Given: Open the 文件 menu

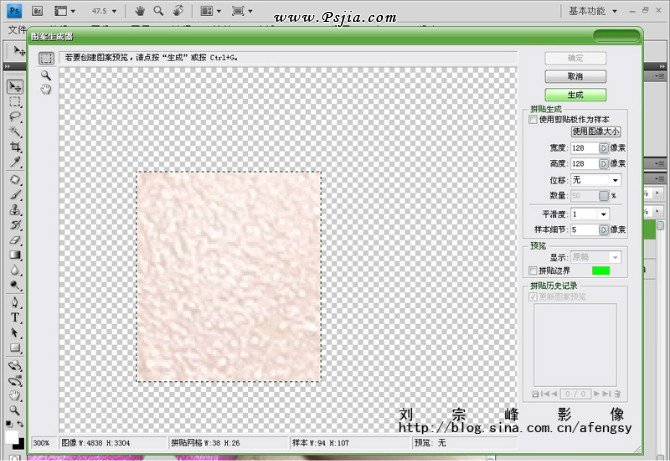Looking at the screenshot, I should tap(17, 29).
